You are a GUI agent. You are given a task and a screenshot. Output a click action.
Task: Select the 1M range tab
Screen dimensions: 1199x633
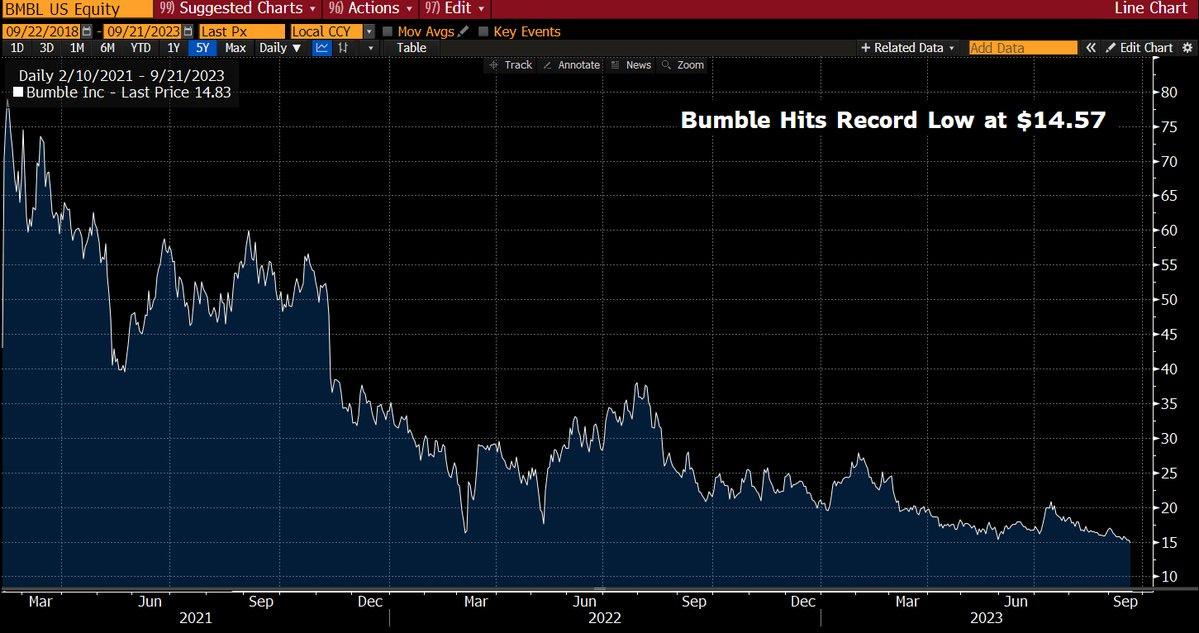point(76,47)
